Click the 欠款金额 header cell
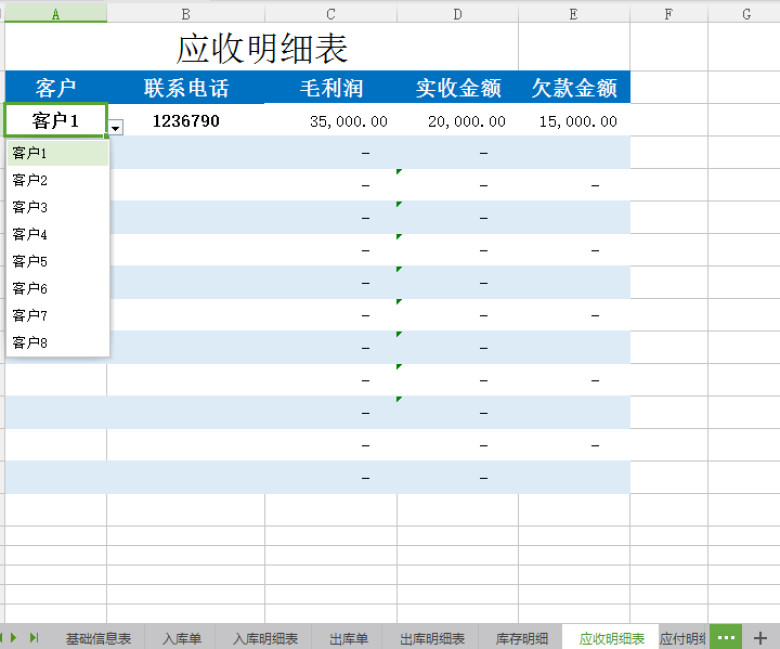The height and width of the screenshot is (649, 780). [x=574, y=88]
